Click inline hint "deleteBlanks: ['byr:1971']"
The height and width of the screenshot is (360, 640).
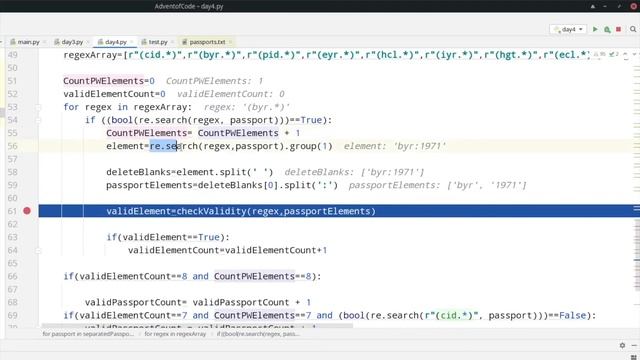click(354, 172)
